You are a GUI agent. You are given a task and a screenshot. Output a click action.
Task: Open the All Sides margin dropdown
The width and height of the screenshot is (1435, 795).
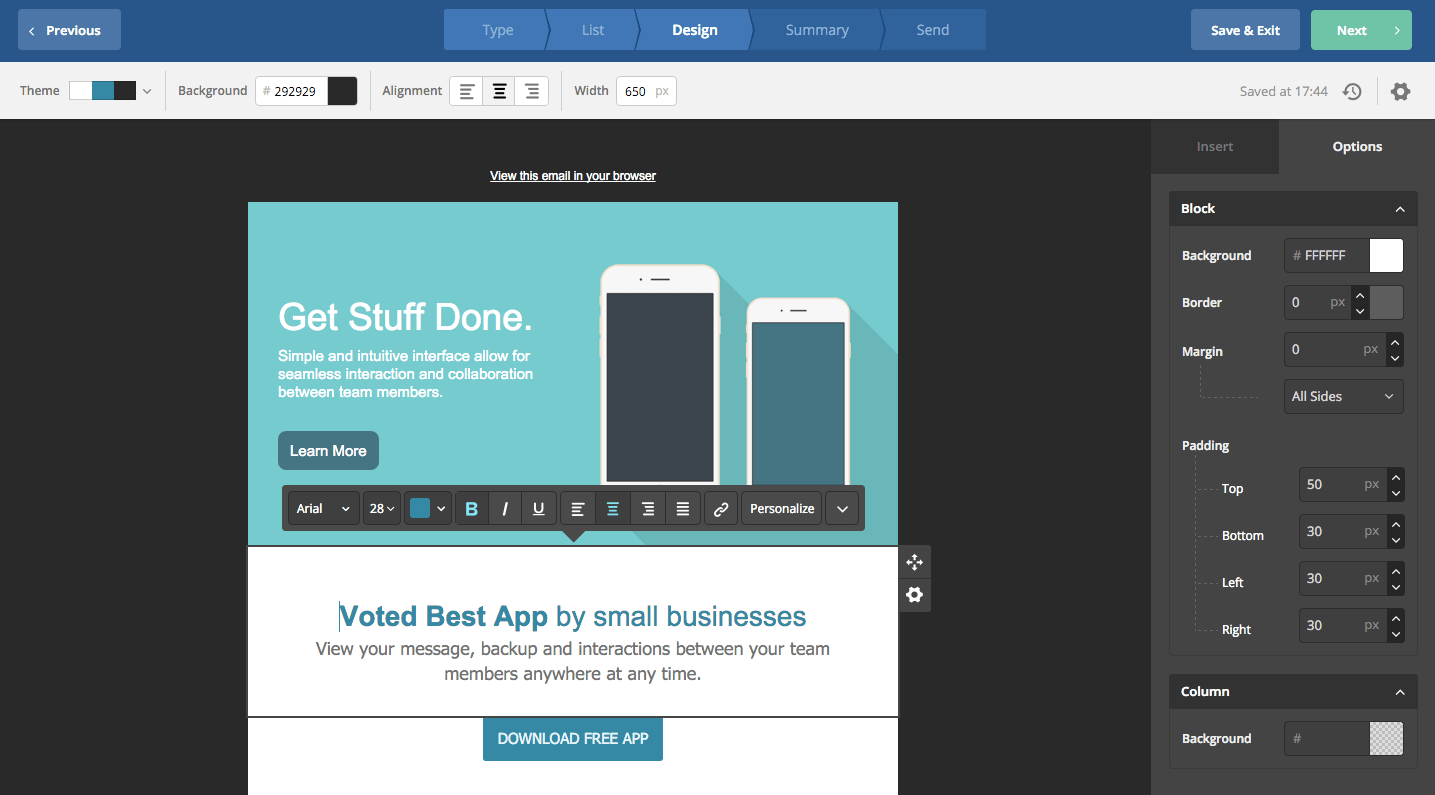pos(1343,396)
